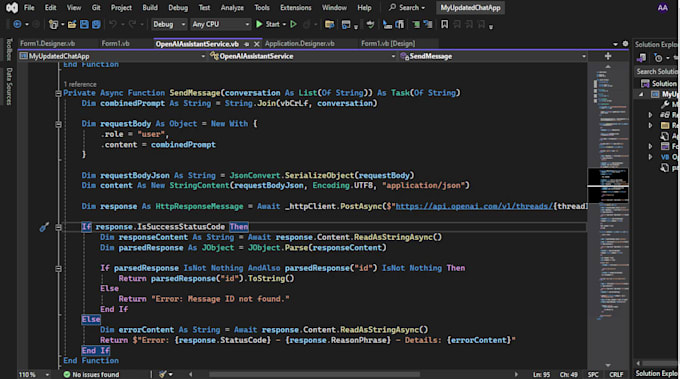Click the CRLF line ending indicator
Screen dimensions: 680x379
coord(616,374)
